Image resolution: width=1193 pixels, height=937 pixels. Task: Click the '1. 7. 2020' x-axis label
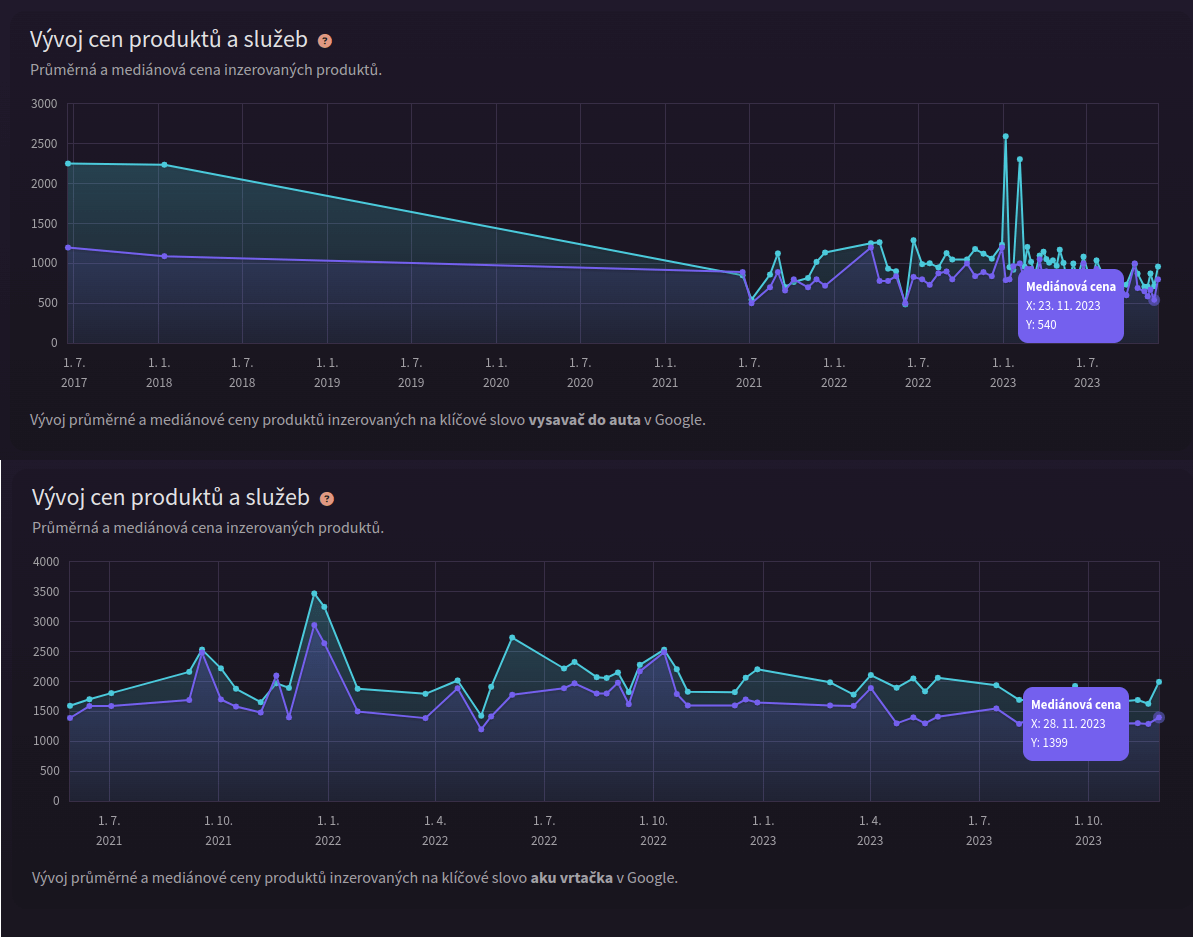(x=581, y=373)
